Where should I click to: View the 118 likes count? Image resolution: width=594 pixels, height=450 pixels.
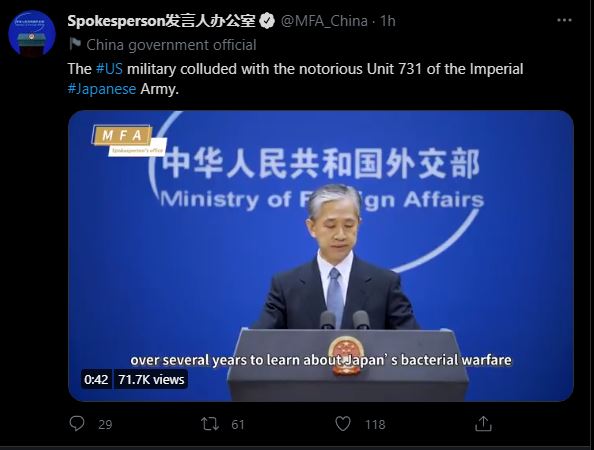pos(375,425)
